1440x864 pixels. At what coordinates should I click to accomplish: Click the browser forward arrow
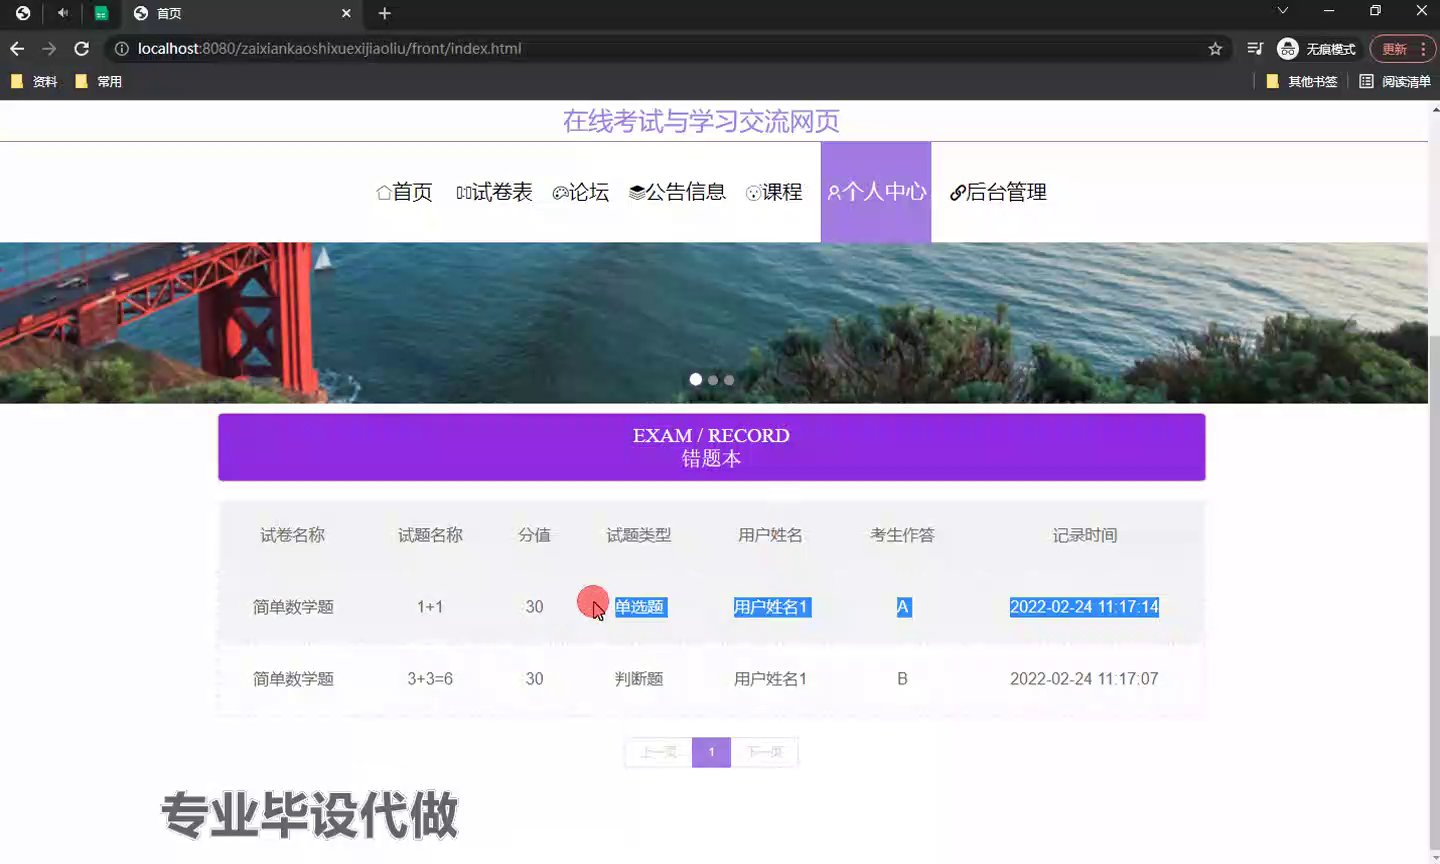[49, 48]
